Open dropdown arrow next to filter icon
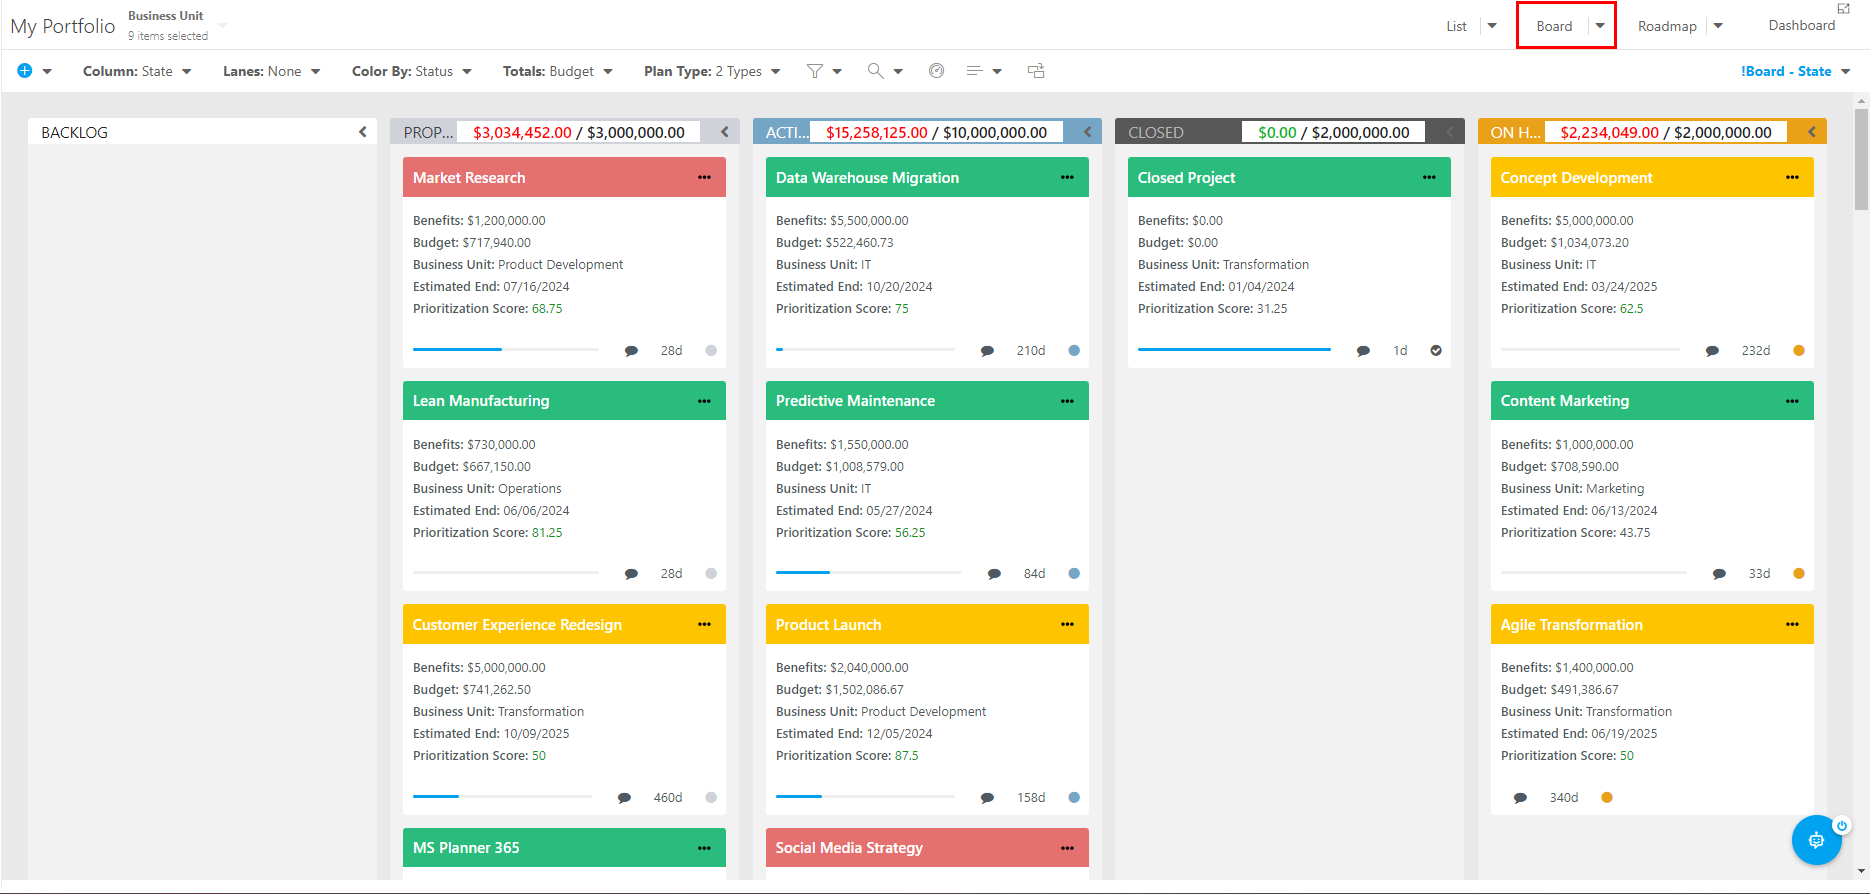This screenshot has height=894, width=1870. (x=837, y=71)
